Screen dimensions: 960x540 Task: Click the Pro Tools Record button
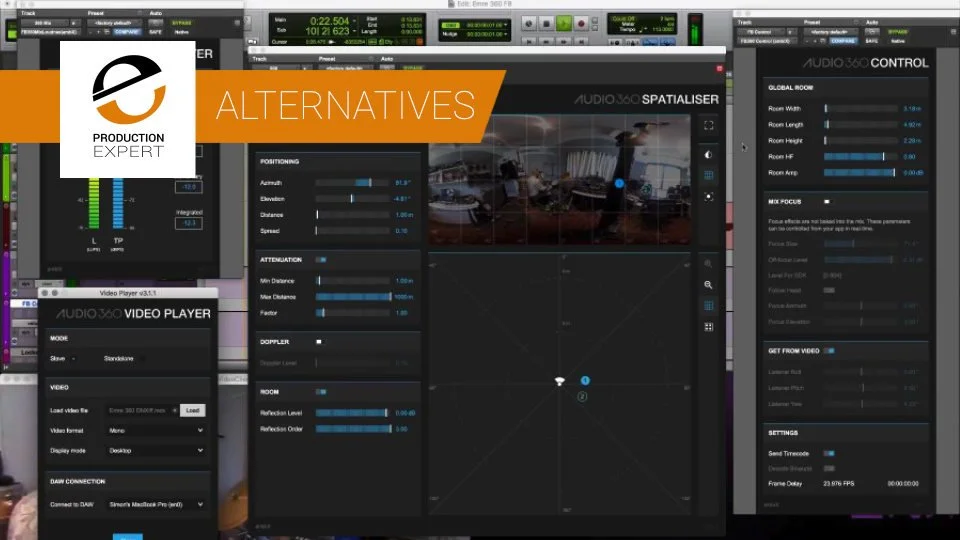[x=581, y=24]
